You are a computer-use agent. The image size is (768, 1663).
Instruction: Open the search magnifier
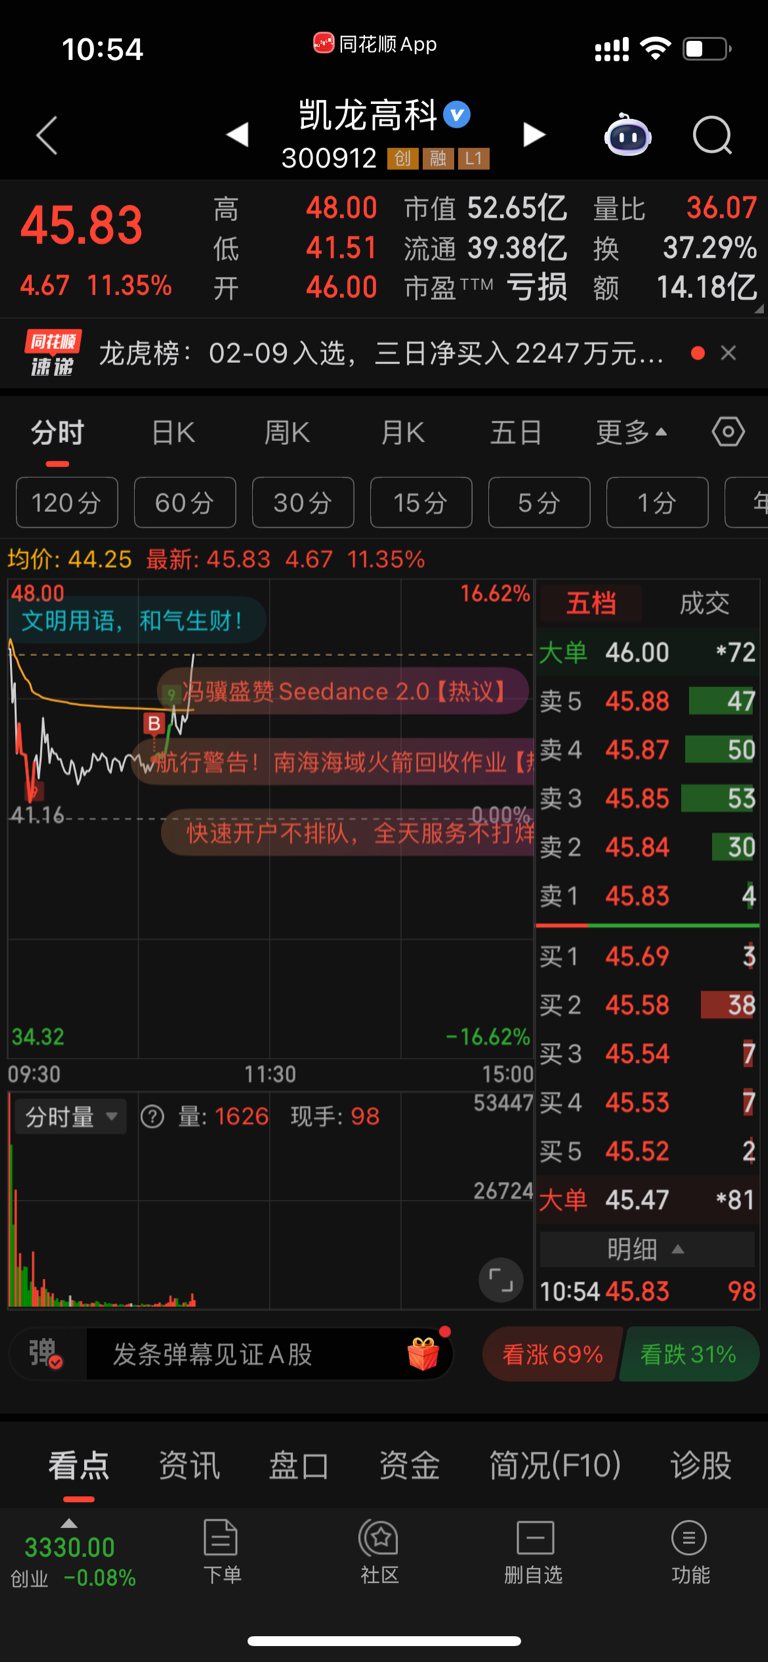713,135
